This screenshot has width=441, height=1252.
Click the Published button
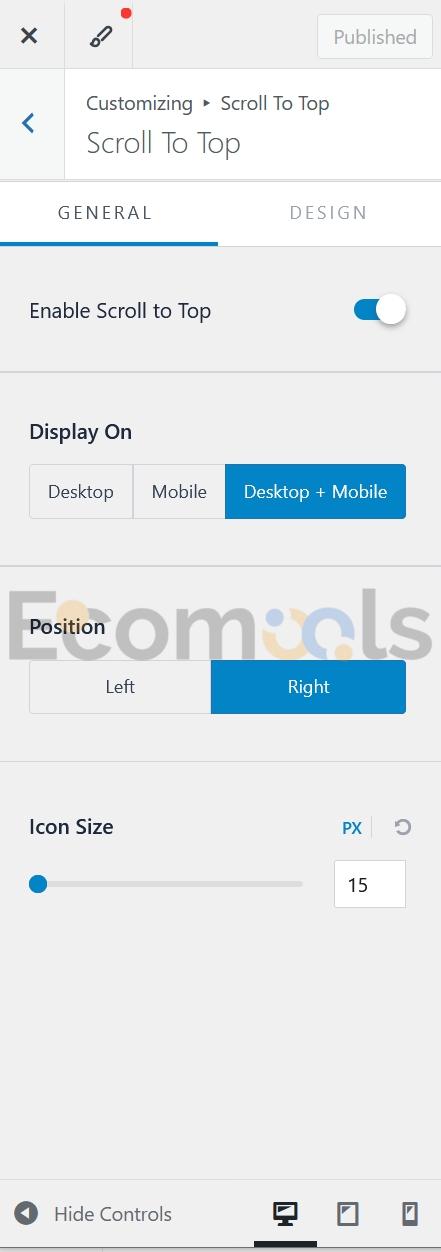(x=375, y=37)
